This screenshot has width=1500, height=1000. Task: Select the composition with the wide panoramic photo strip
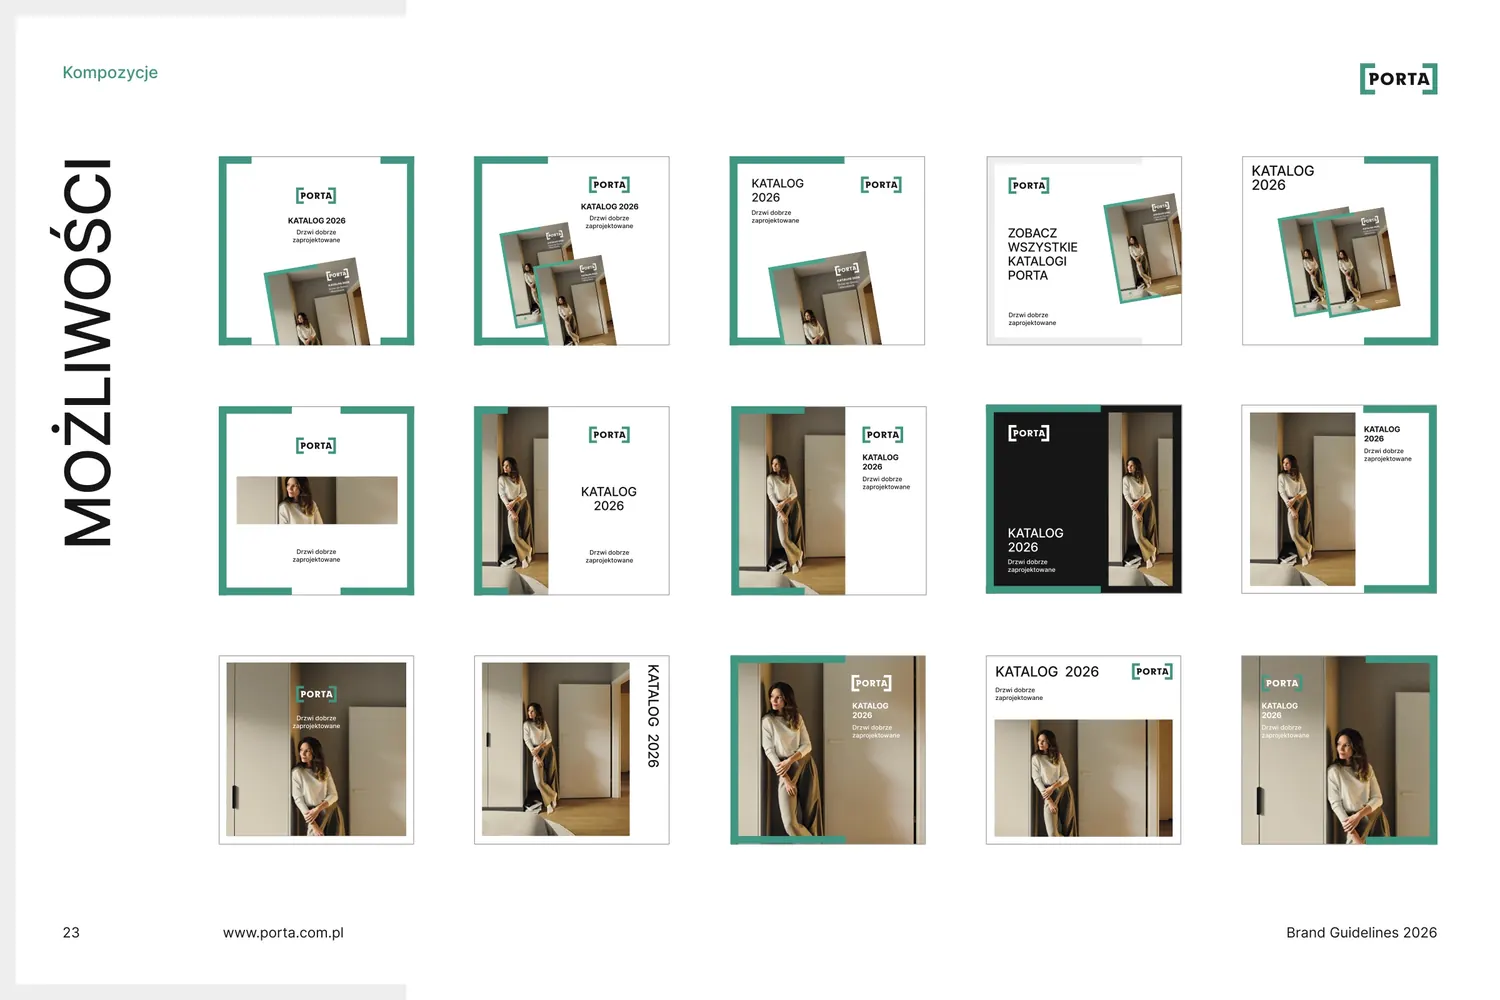(x=316, y=500)
